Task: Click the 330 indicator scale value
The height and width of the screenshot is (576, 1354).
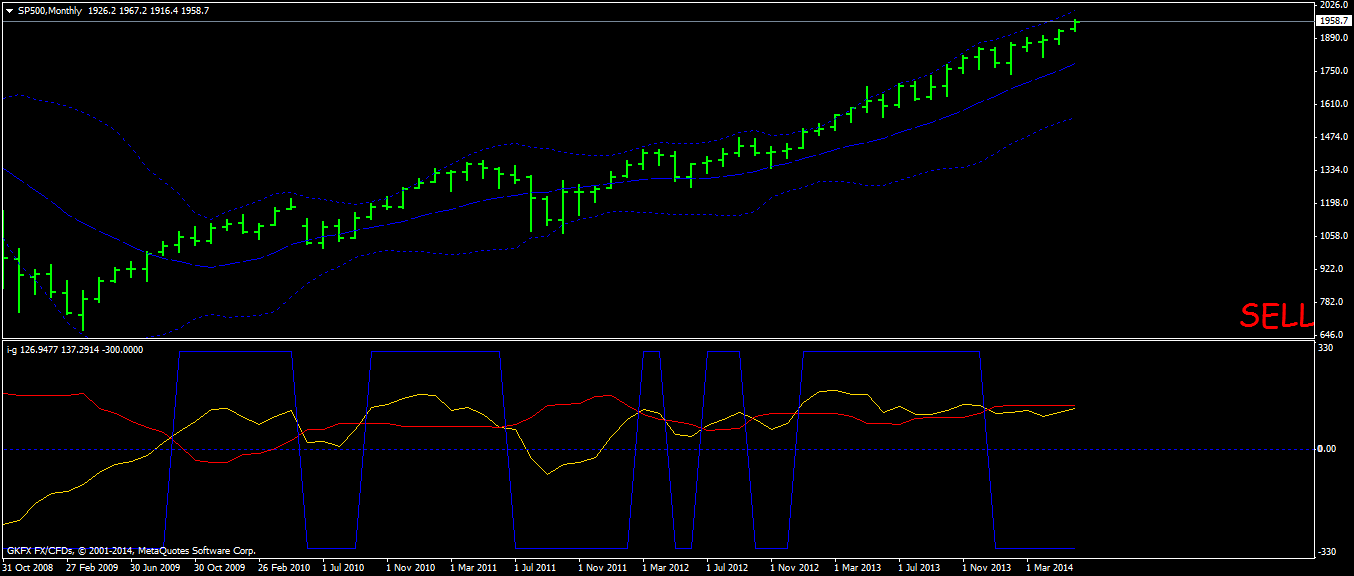Action: coord(1328,348)
